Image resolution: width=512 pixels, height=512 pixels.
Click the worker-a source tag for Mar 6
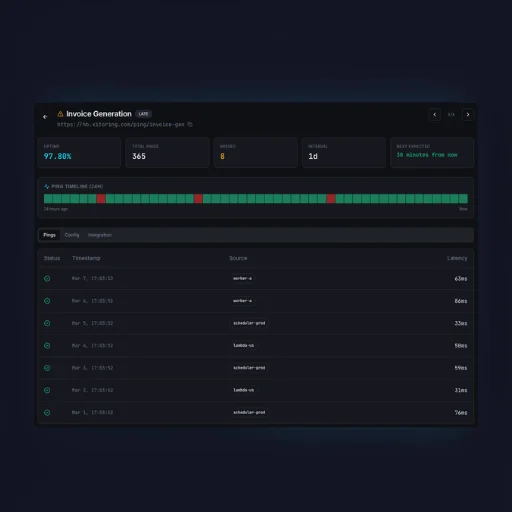242,301
